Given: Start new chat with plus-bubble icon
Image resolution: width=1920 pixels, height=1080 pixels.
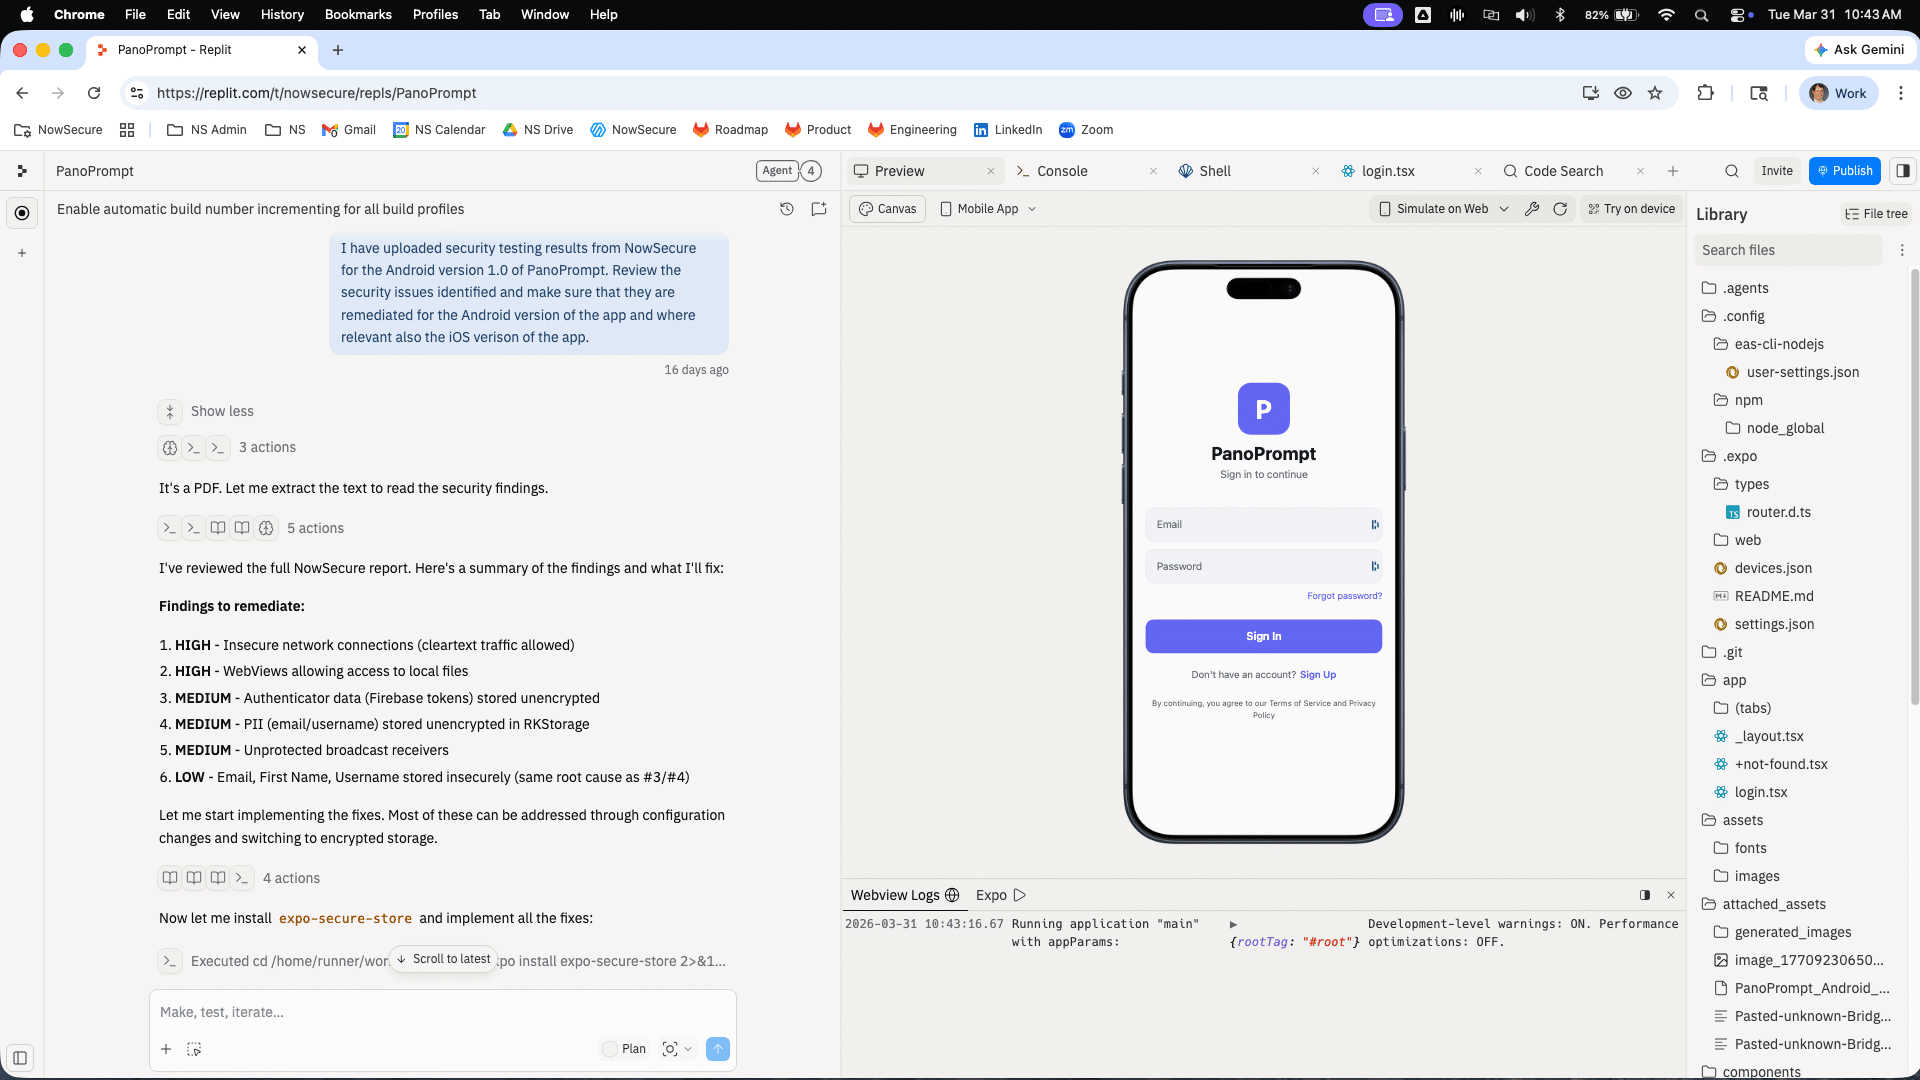Looking at the screenshot, I should coord(819,209).
